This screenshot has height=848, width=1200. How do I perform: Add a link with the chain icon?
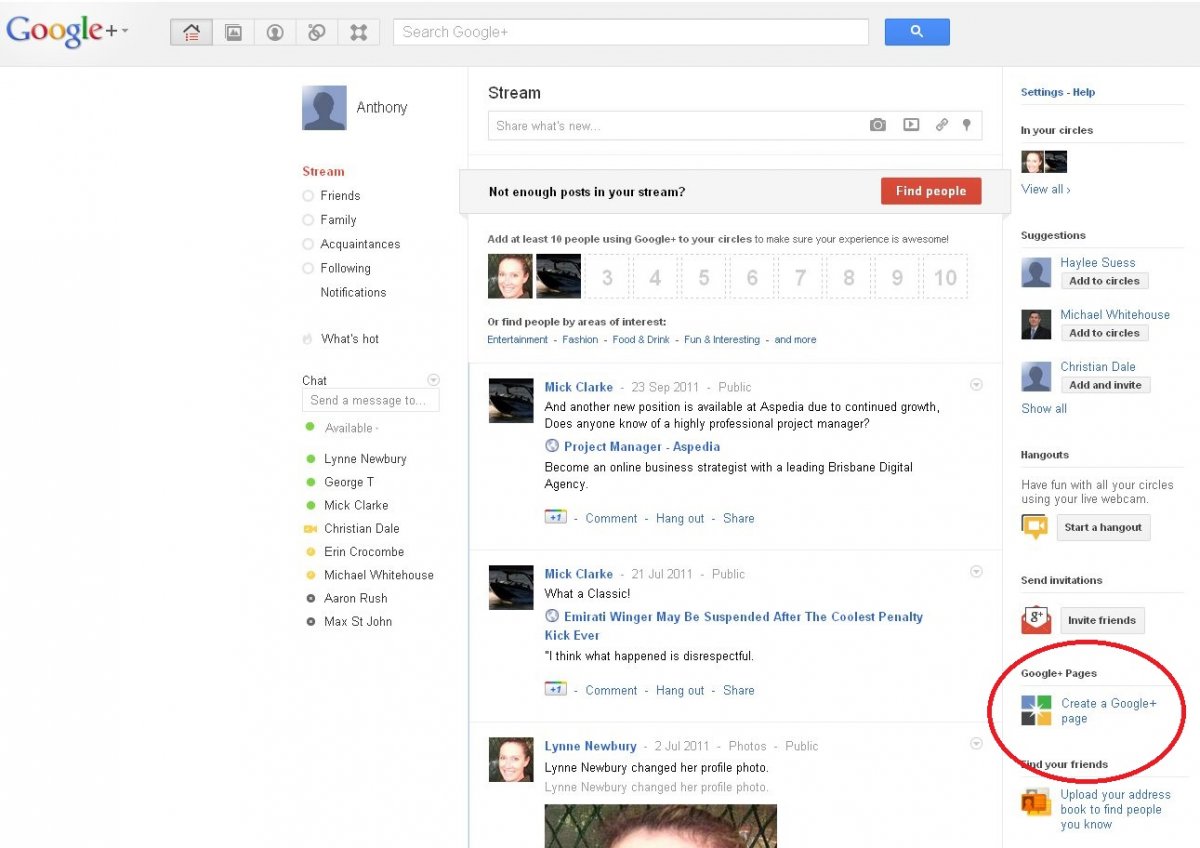942,125
